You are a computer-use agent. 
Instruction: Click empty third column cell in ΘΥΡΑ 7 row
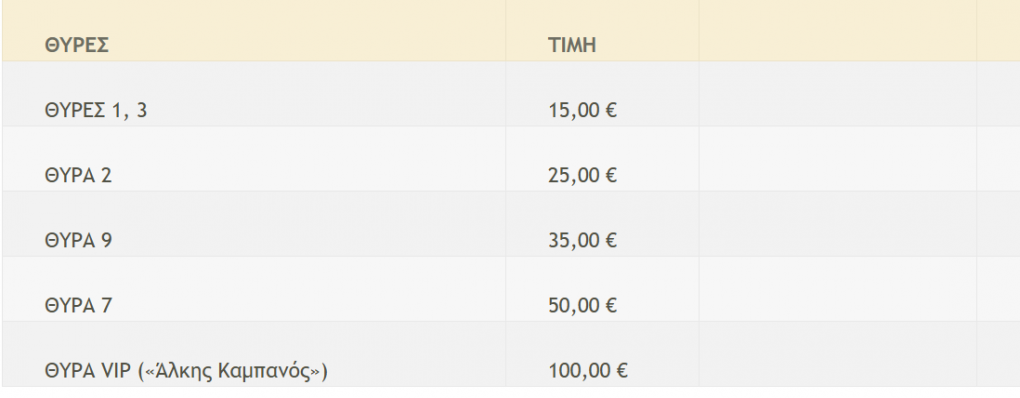[838, 289]
